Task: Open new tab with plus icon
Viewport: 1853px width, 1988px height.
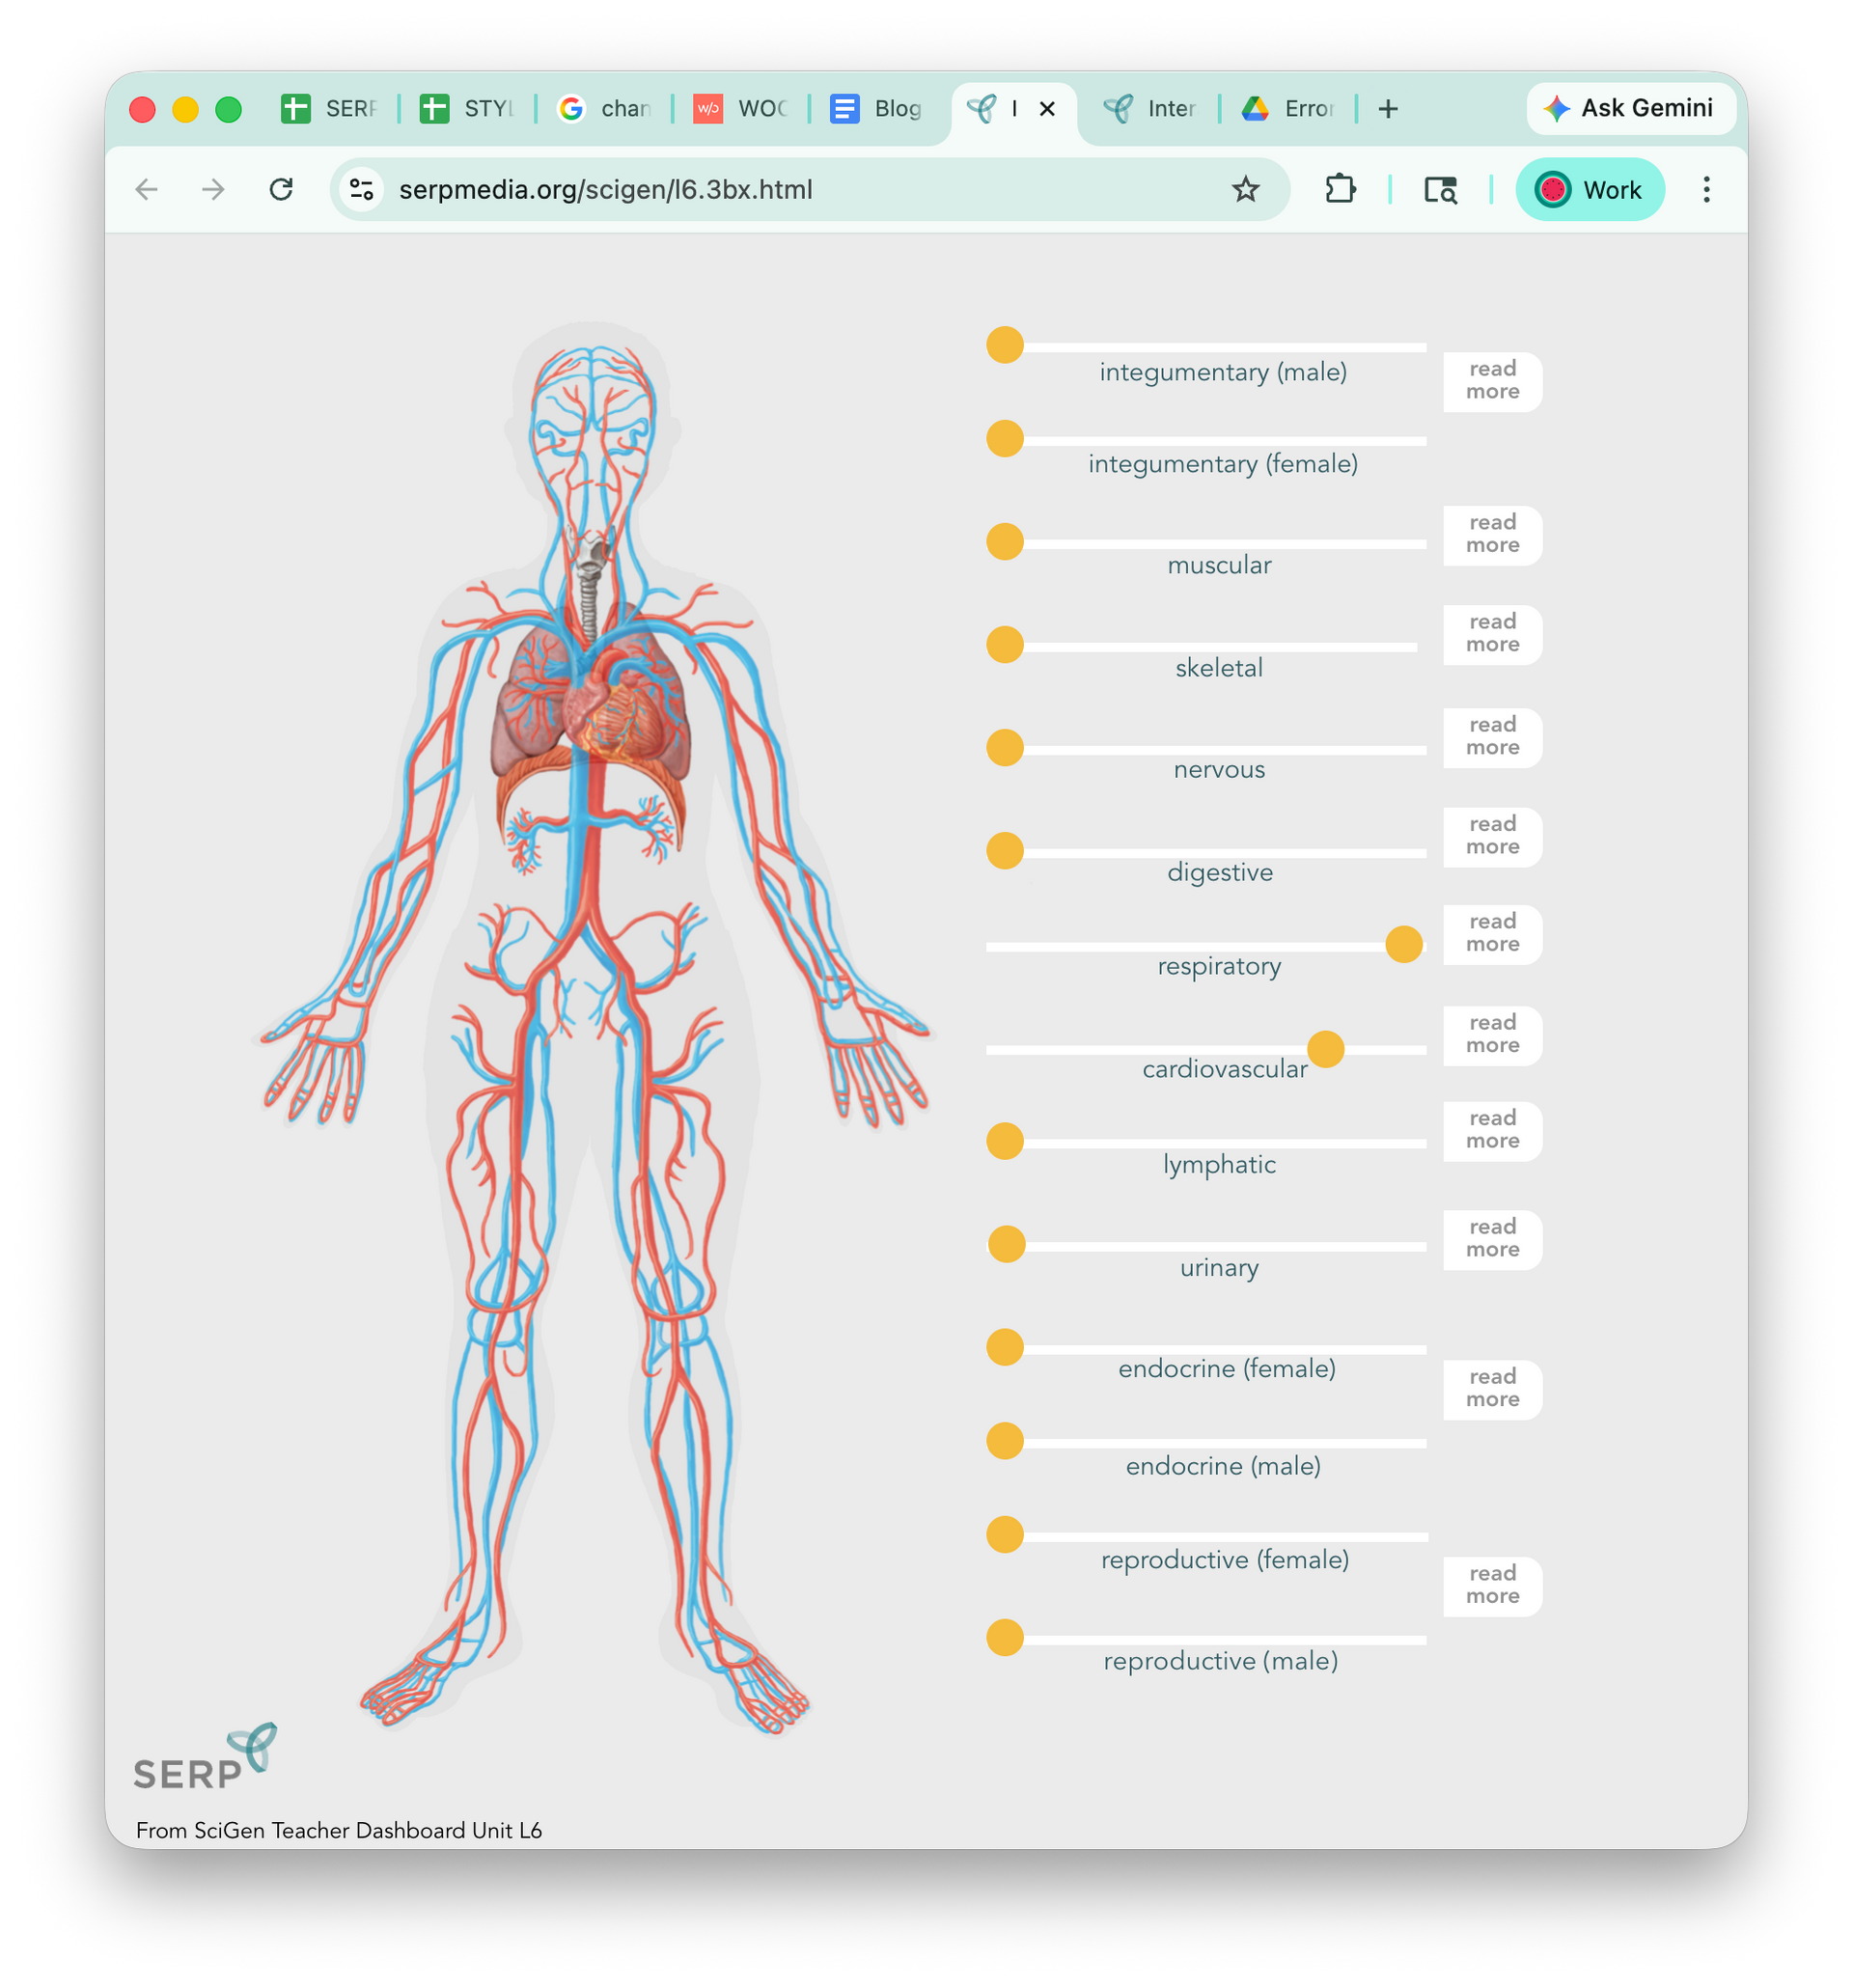Action: pos(1388,109)
